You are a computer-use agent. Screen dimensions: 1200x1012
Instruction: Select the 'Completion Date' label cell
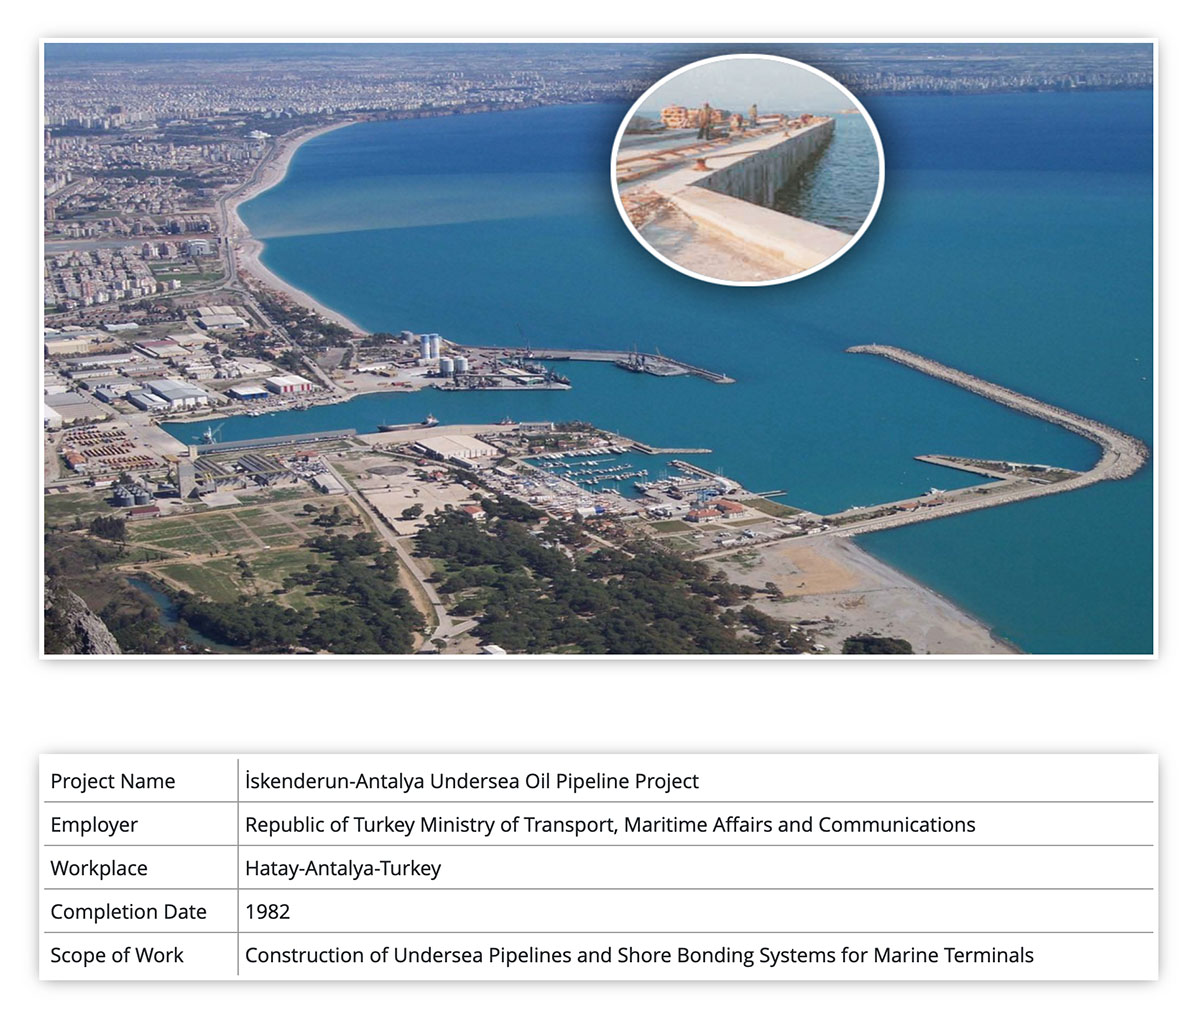pyautogui.click(x=128, y=912)
